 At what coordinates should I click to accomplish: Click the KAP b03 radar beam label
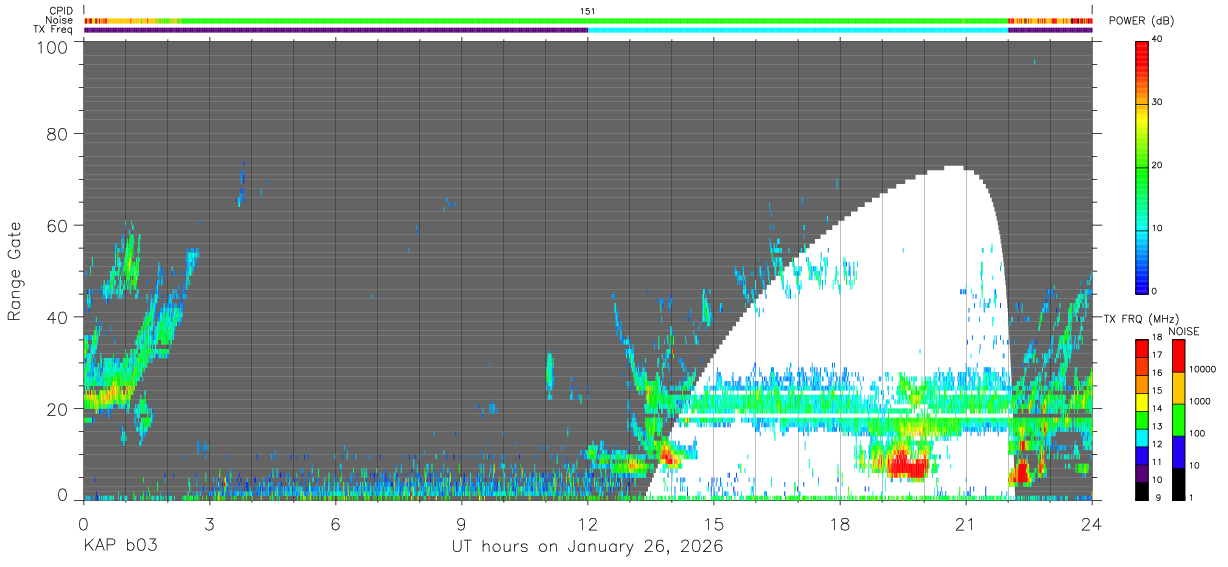click(120, 547)
